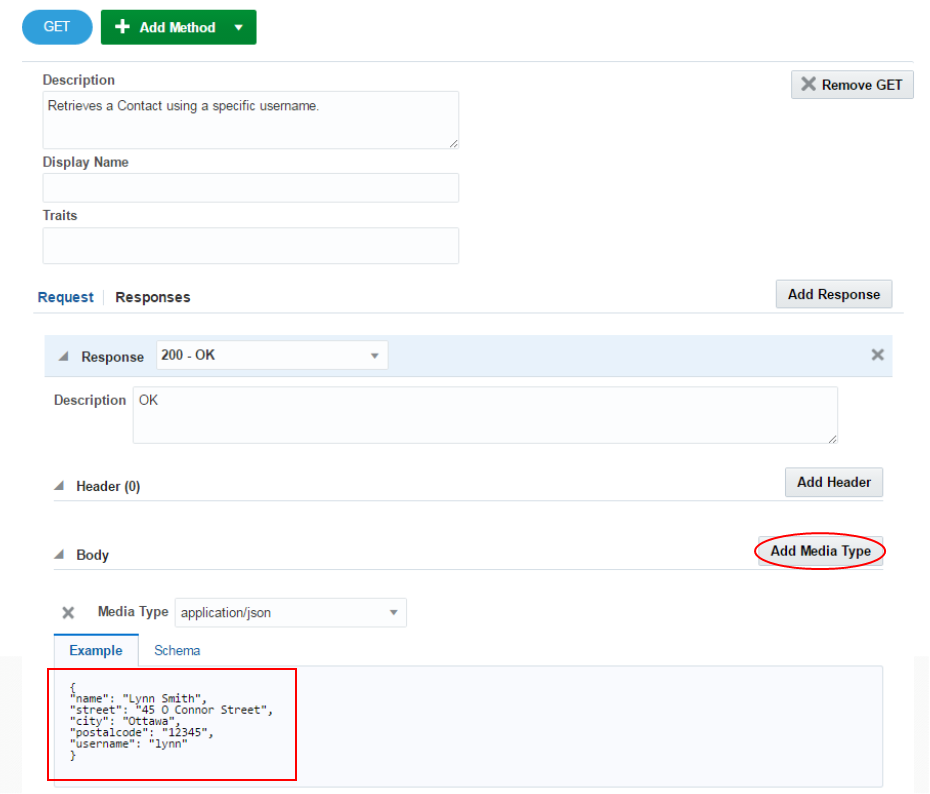
Task: Click inside the JSON example editor
Action: pos(468,726)
